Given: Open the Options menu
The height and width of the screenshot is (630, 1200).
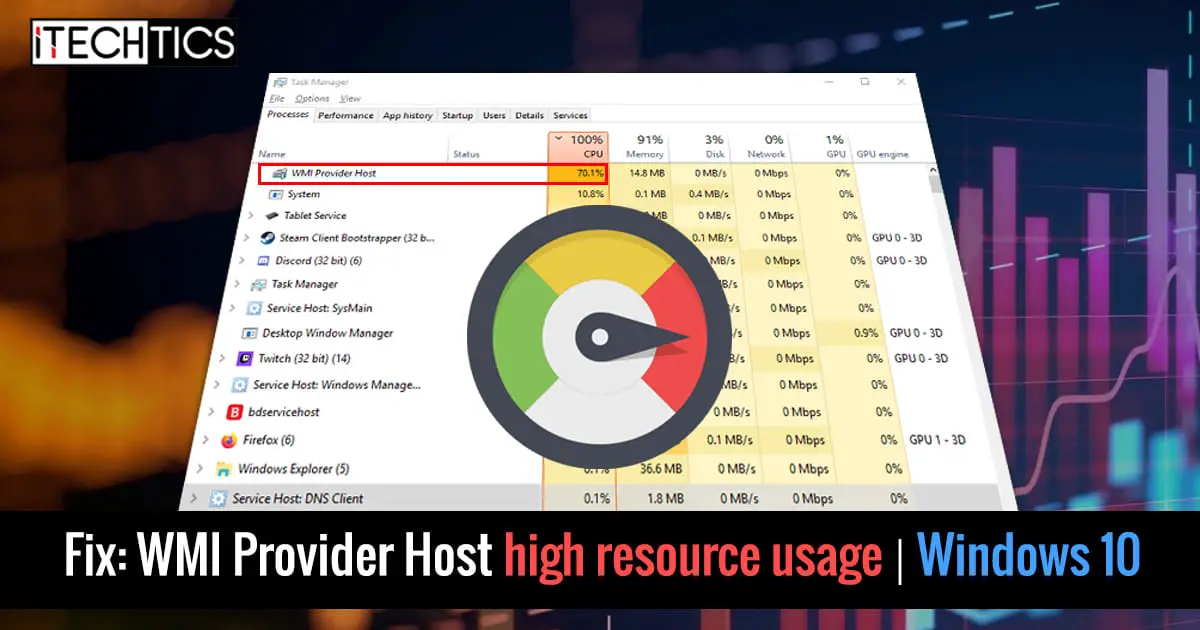Looking at the screenshot, I should pyautogui.click(x=312, y=99).
